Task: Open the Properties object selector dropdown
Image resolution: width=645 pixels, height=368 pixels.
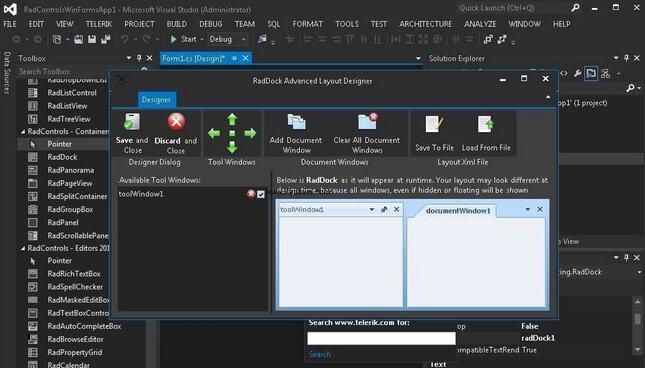Action: [639, 272]
